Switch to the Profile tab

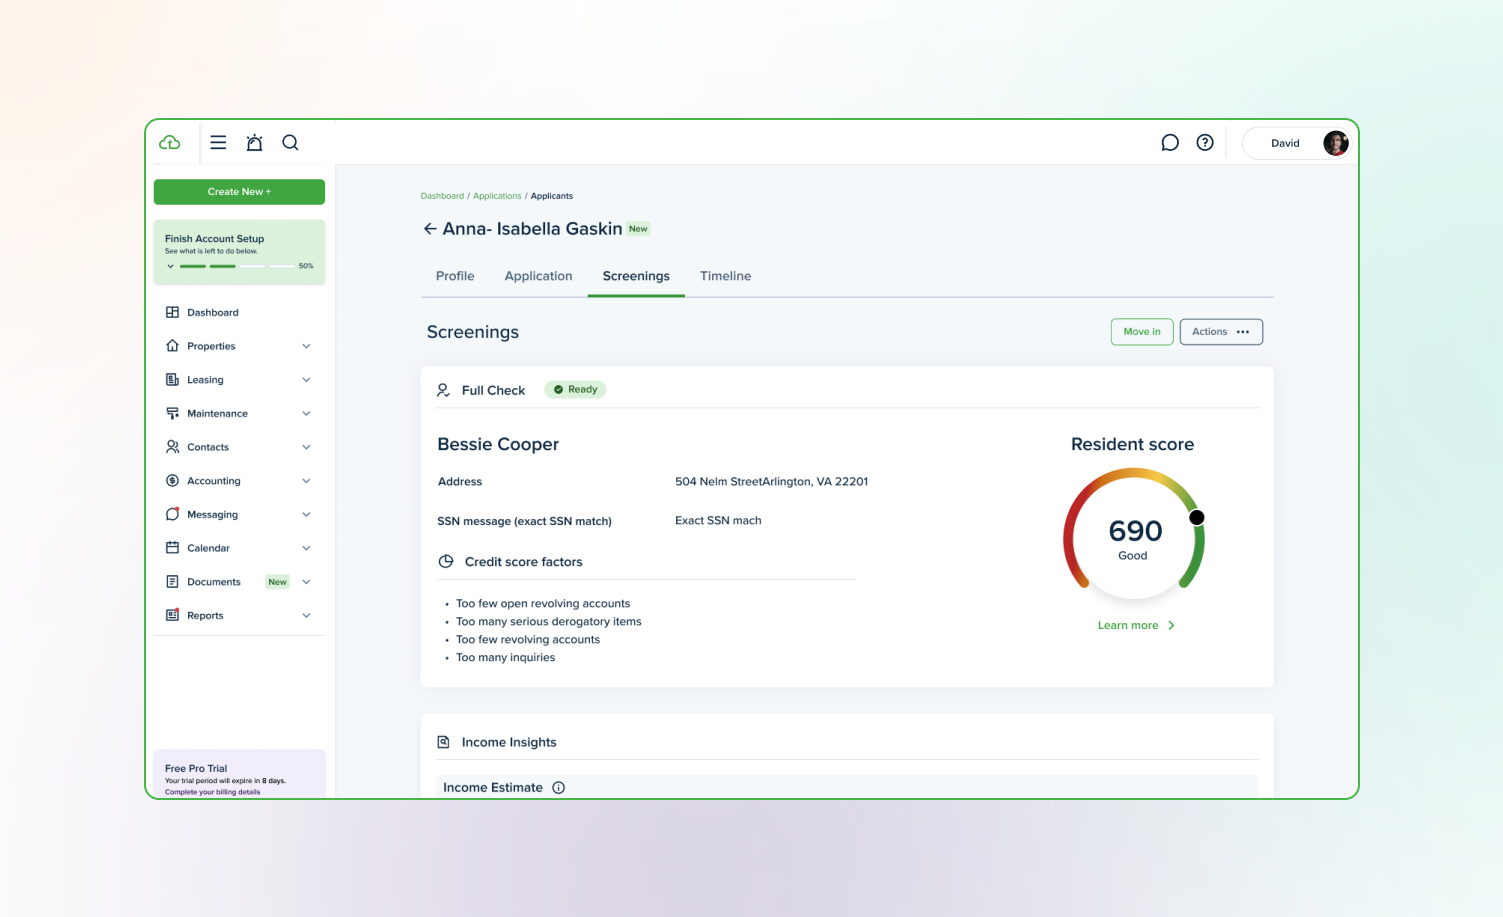[455, 276]
